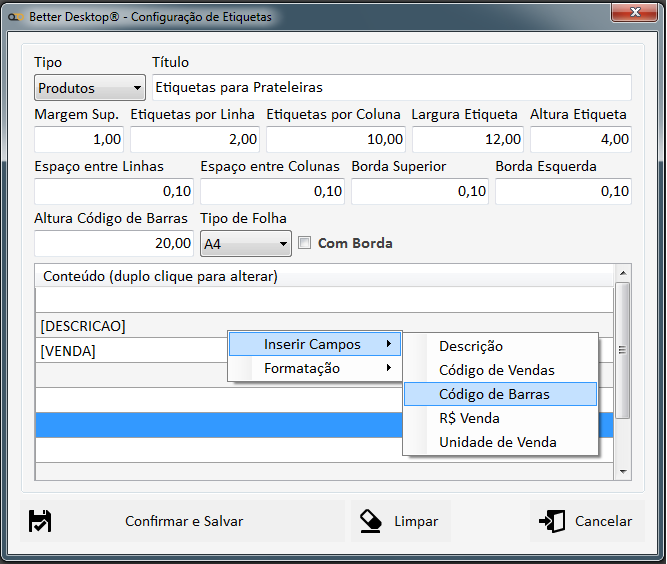The image size is (667, 564).
Task: Click the Better Desktop title bar icon
Action: [16, 17]
